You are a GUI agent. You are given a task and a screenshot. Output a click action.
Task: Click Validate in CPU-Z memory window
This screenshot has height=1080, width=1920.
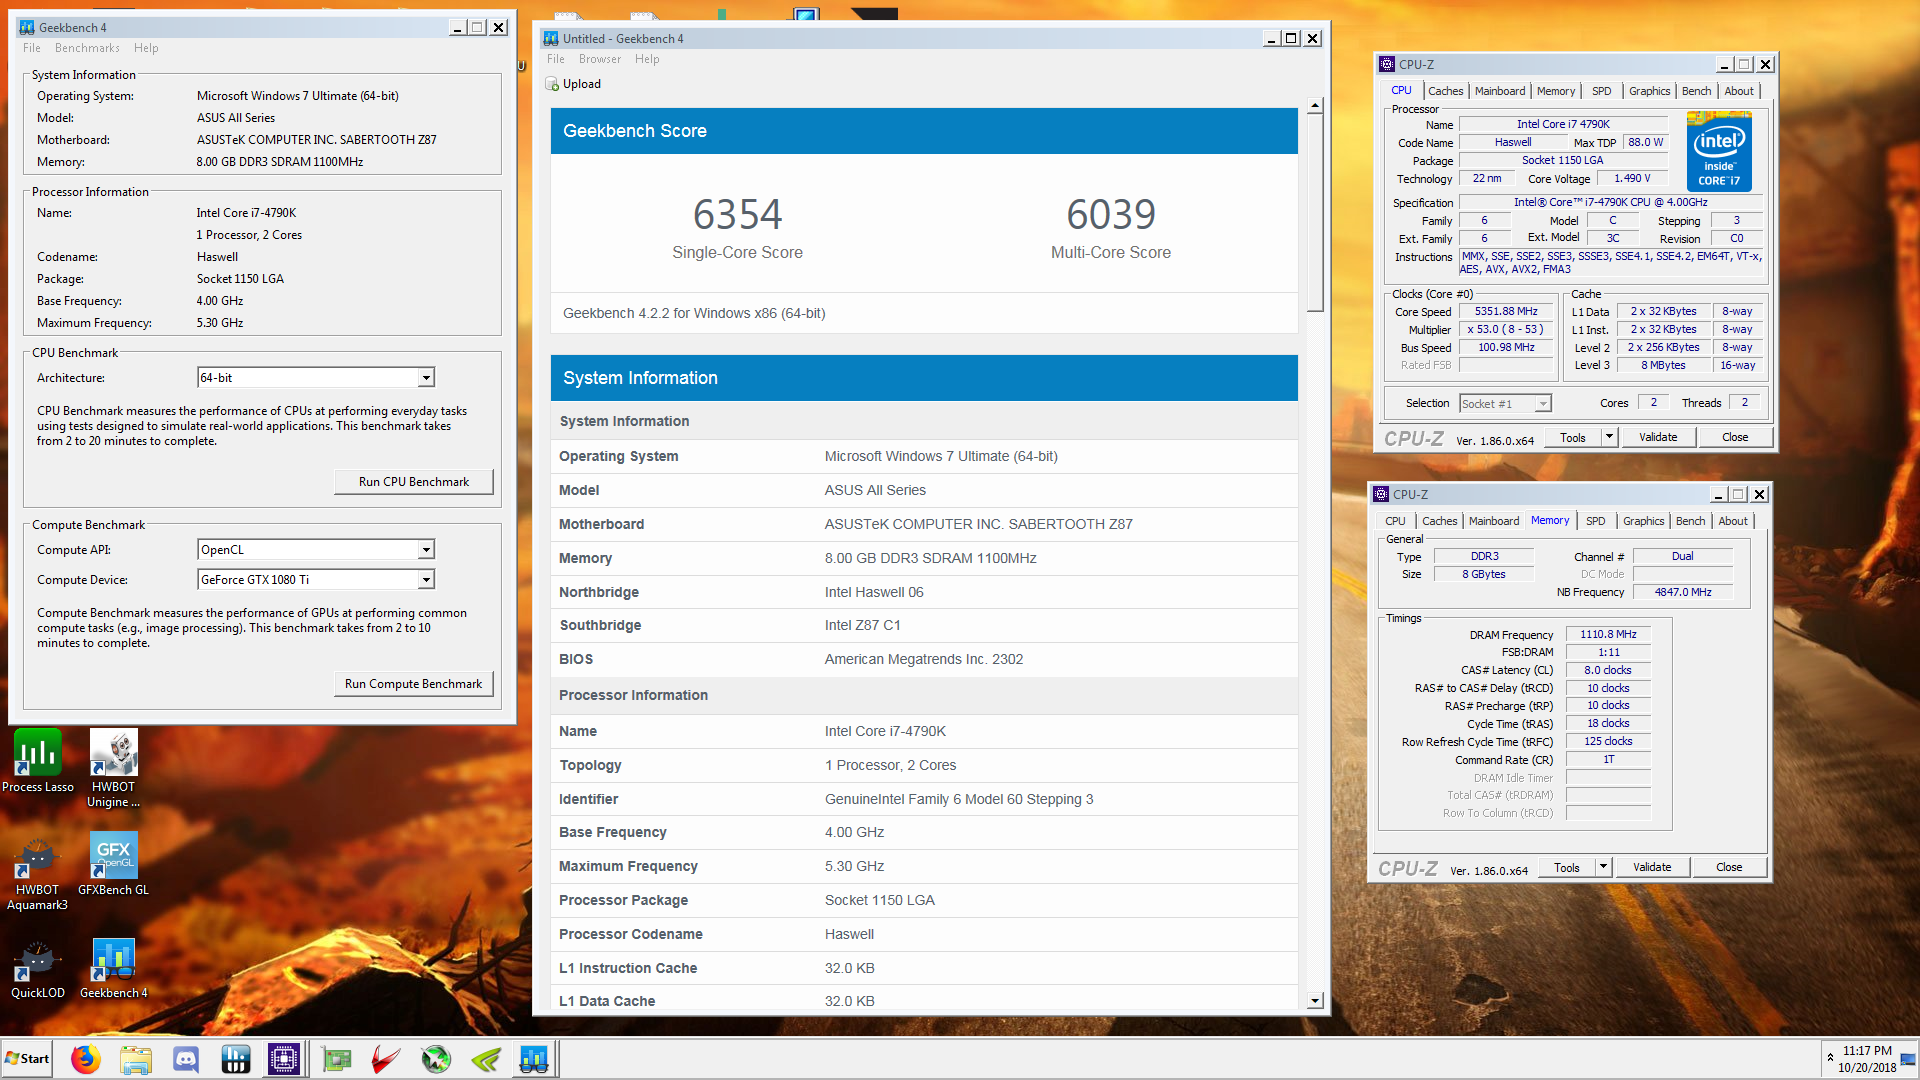click(1652, 867)
